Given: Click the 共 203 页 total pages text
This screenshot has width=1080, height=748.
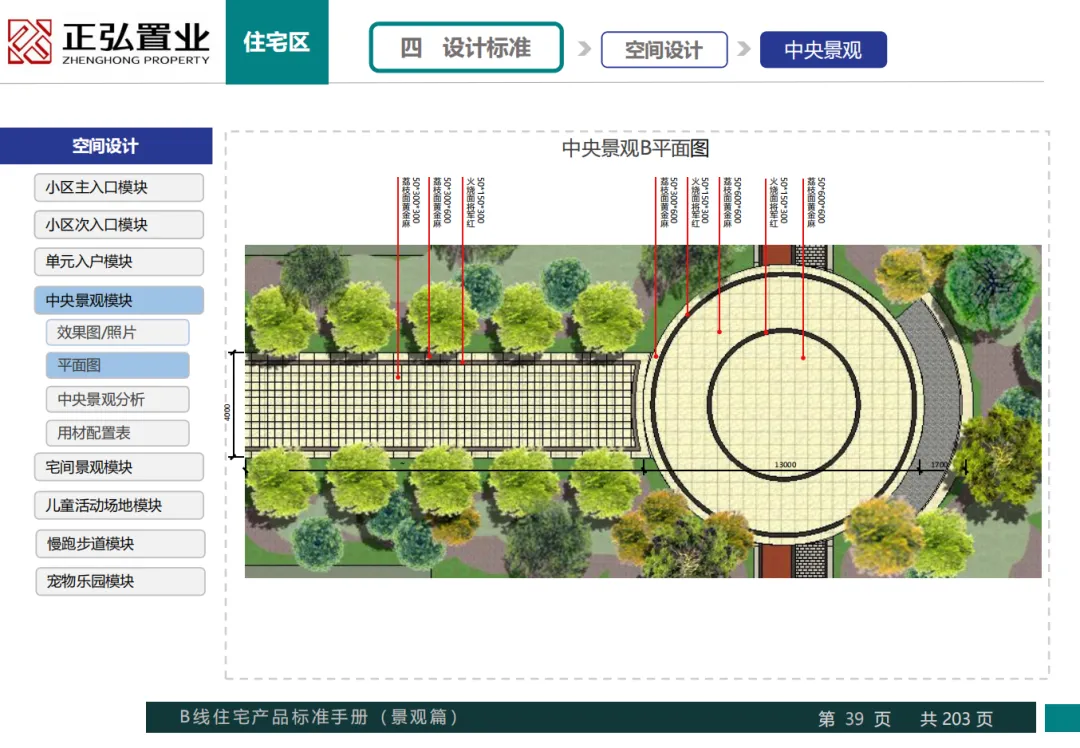Looking at the screenshot, I should click(956, 719).
